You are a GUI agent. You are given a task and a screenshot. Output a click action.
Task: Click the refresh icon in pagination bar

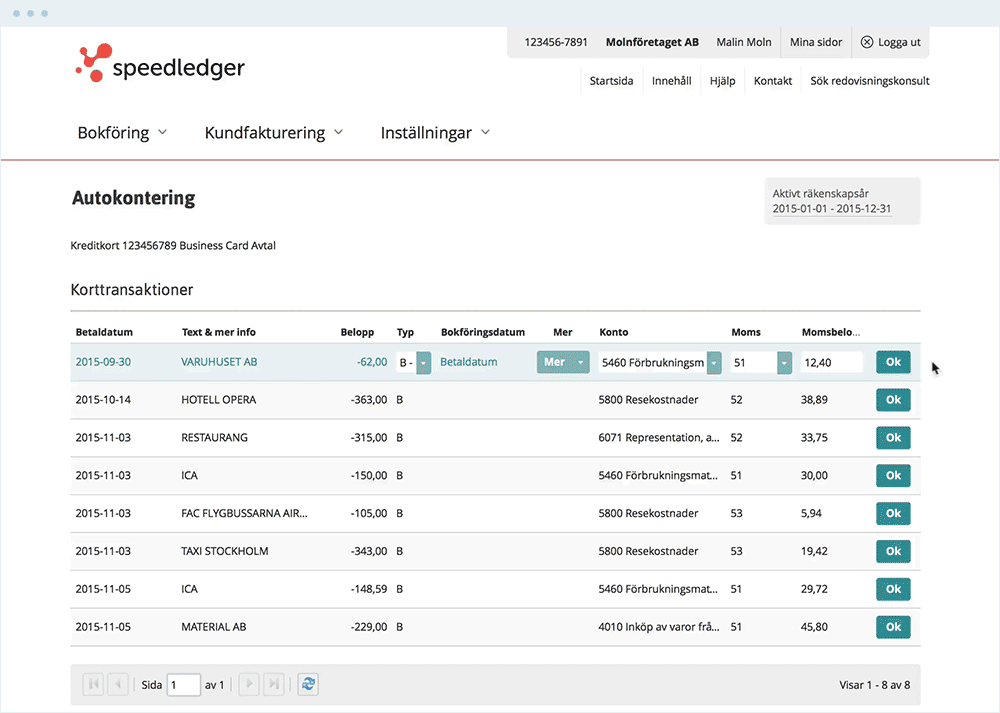(308, 684)
